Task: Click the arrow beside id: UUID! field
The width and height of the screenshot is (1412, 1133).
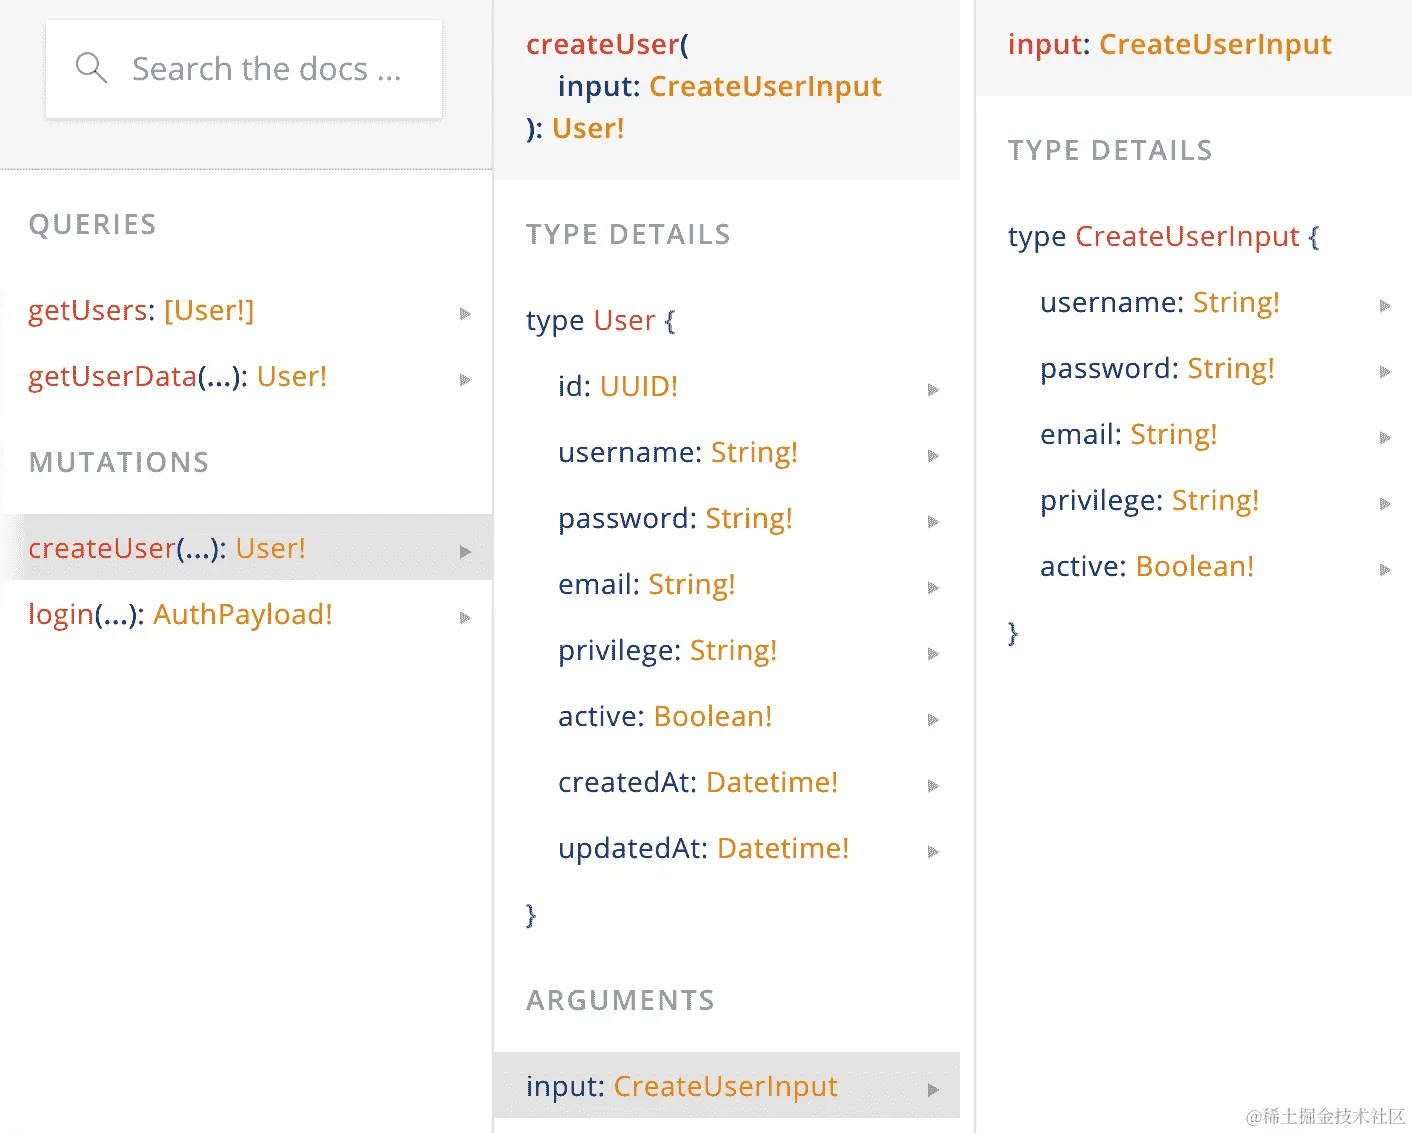Action: pyautogui.click(x=933, y=390)
